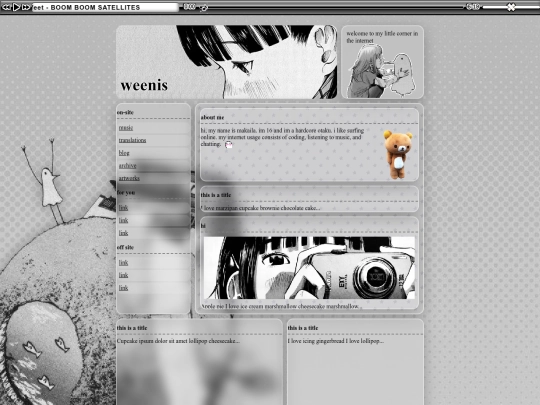
Task: Click the 'Cupcake ipsum dolor sit amet' text
Action: tap(178, 341)
